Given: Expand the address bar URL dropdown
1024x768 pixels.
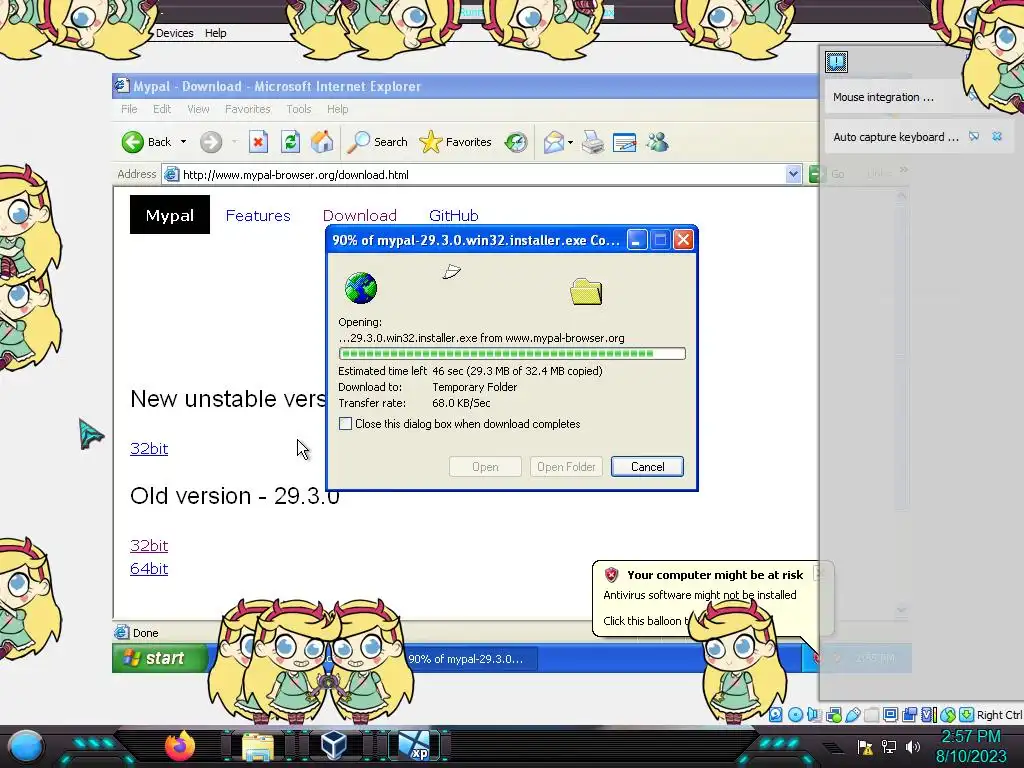Looking at the screenshot, I should [x=793, y=174].
